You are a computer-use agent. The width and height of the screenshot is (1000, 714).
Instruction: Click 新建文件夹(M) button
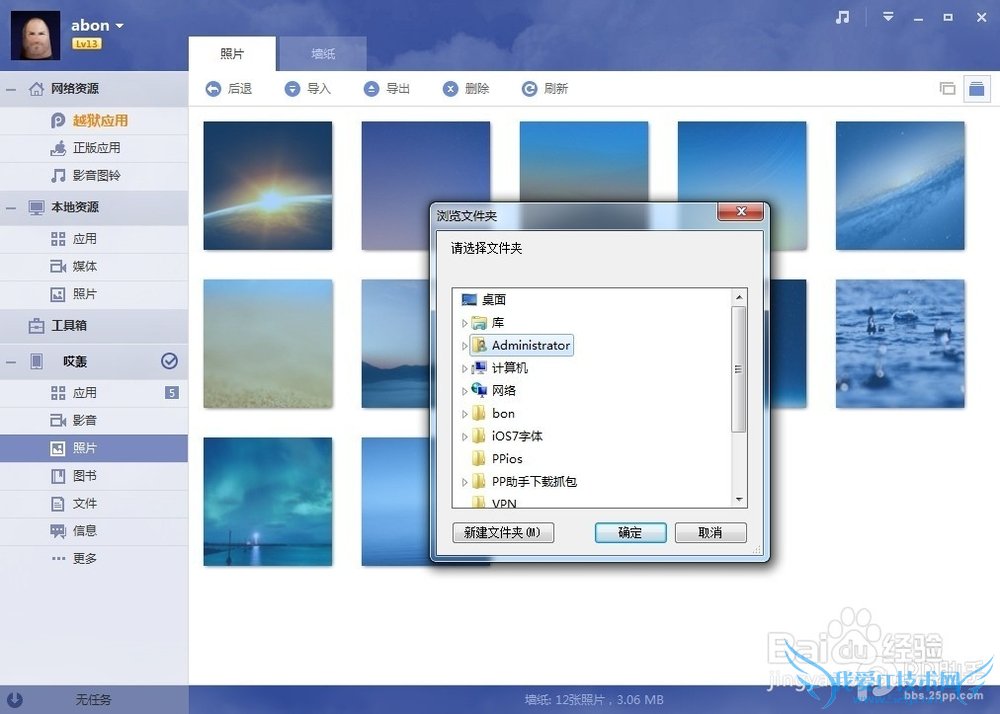point(503,532)
